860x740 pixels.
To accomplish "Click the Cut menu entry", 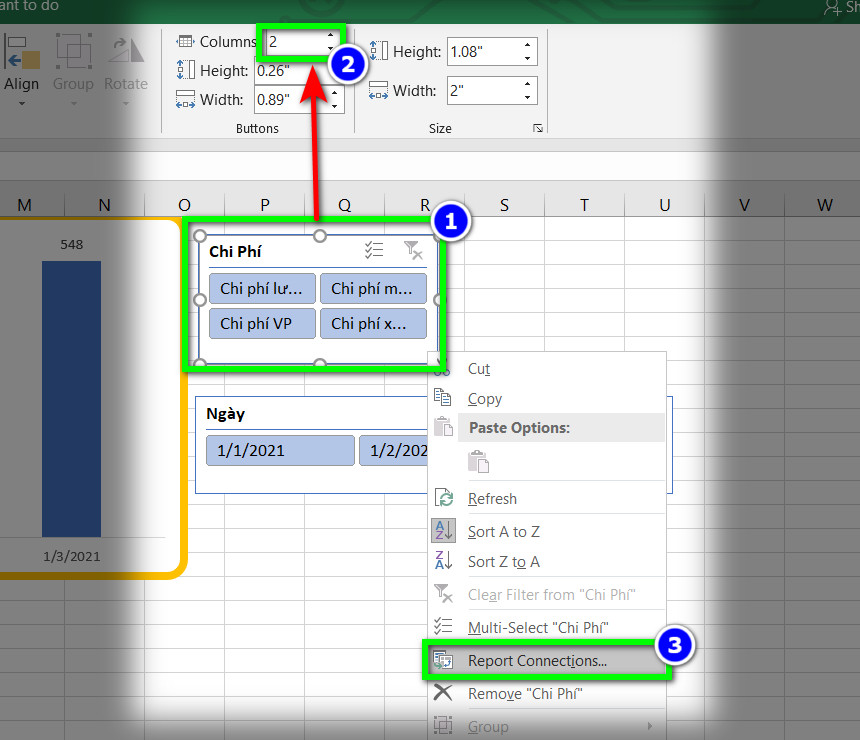I will [x=479, y=369].
